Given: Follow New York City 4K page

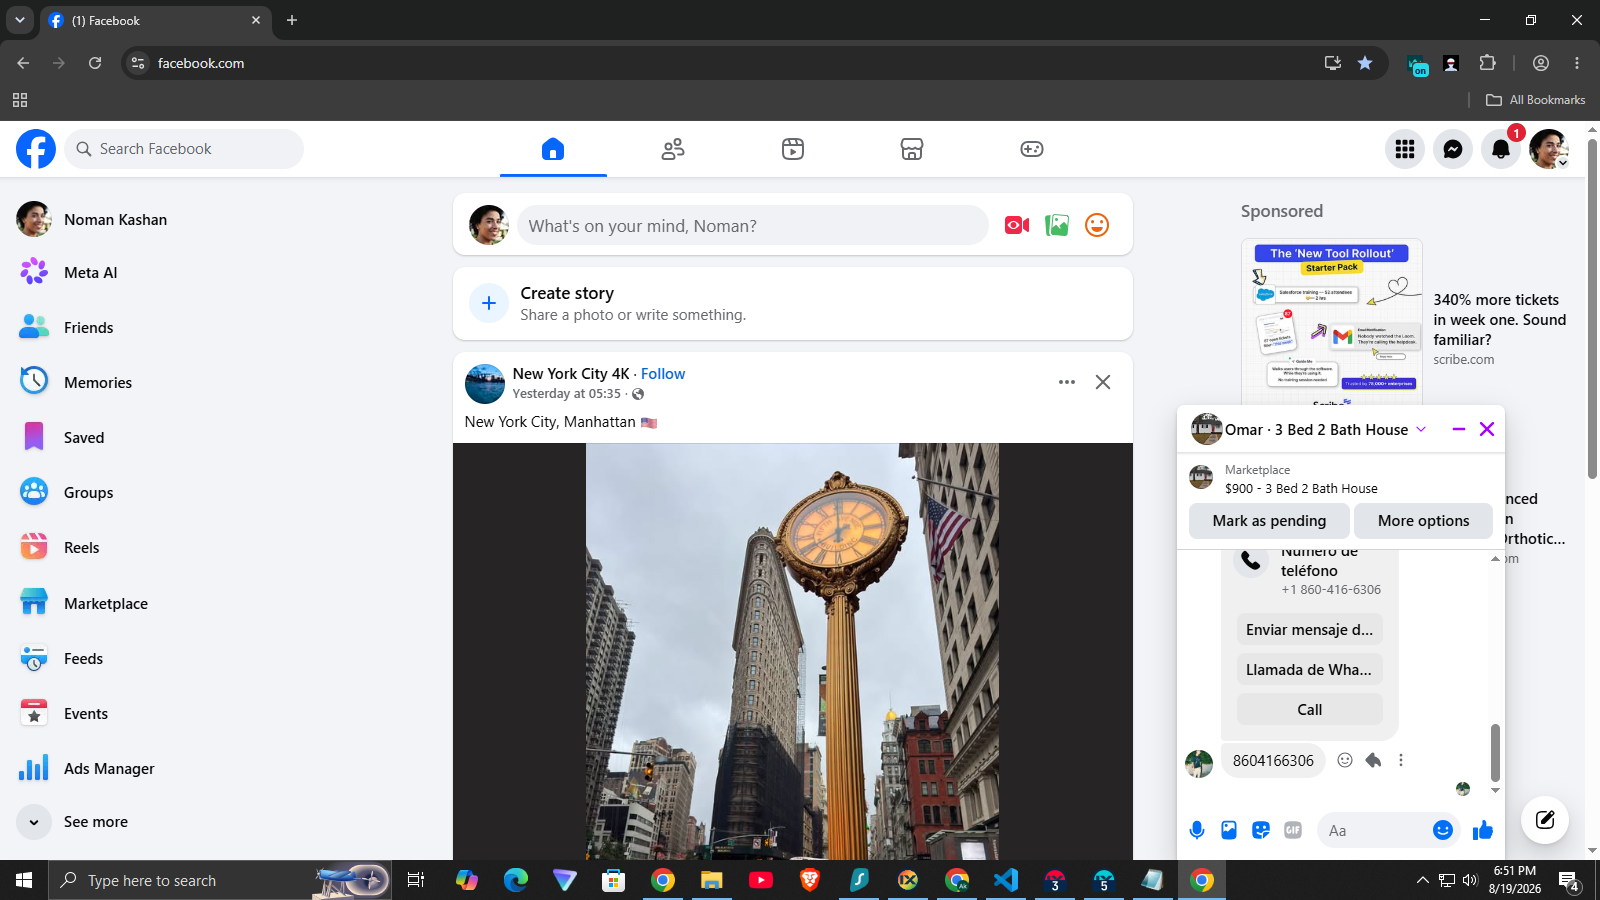Looking at the screenshot, I should pos(663,373).
